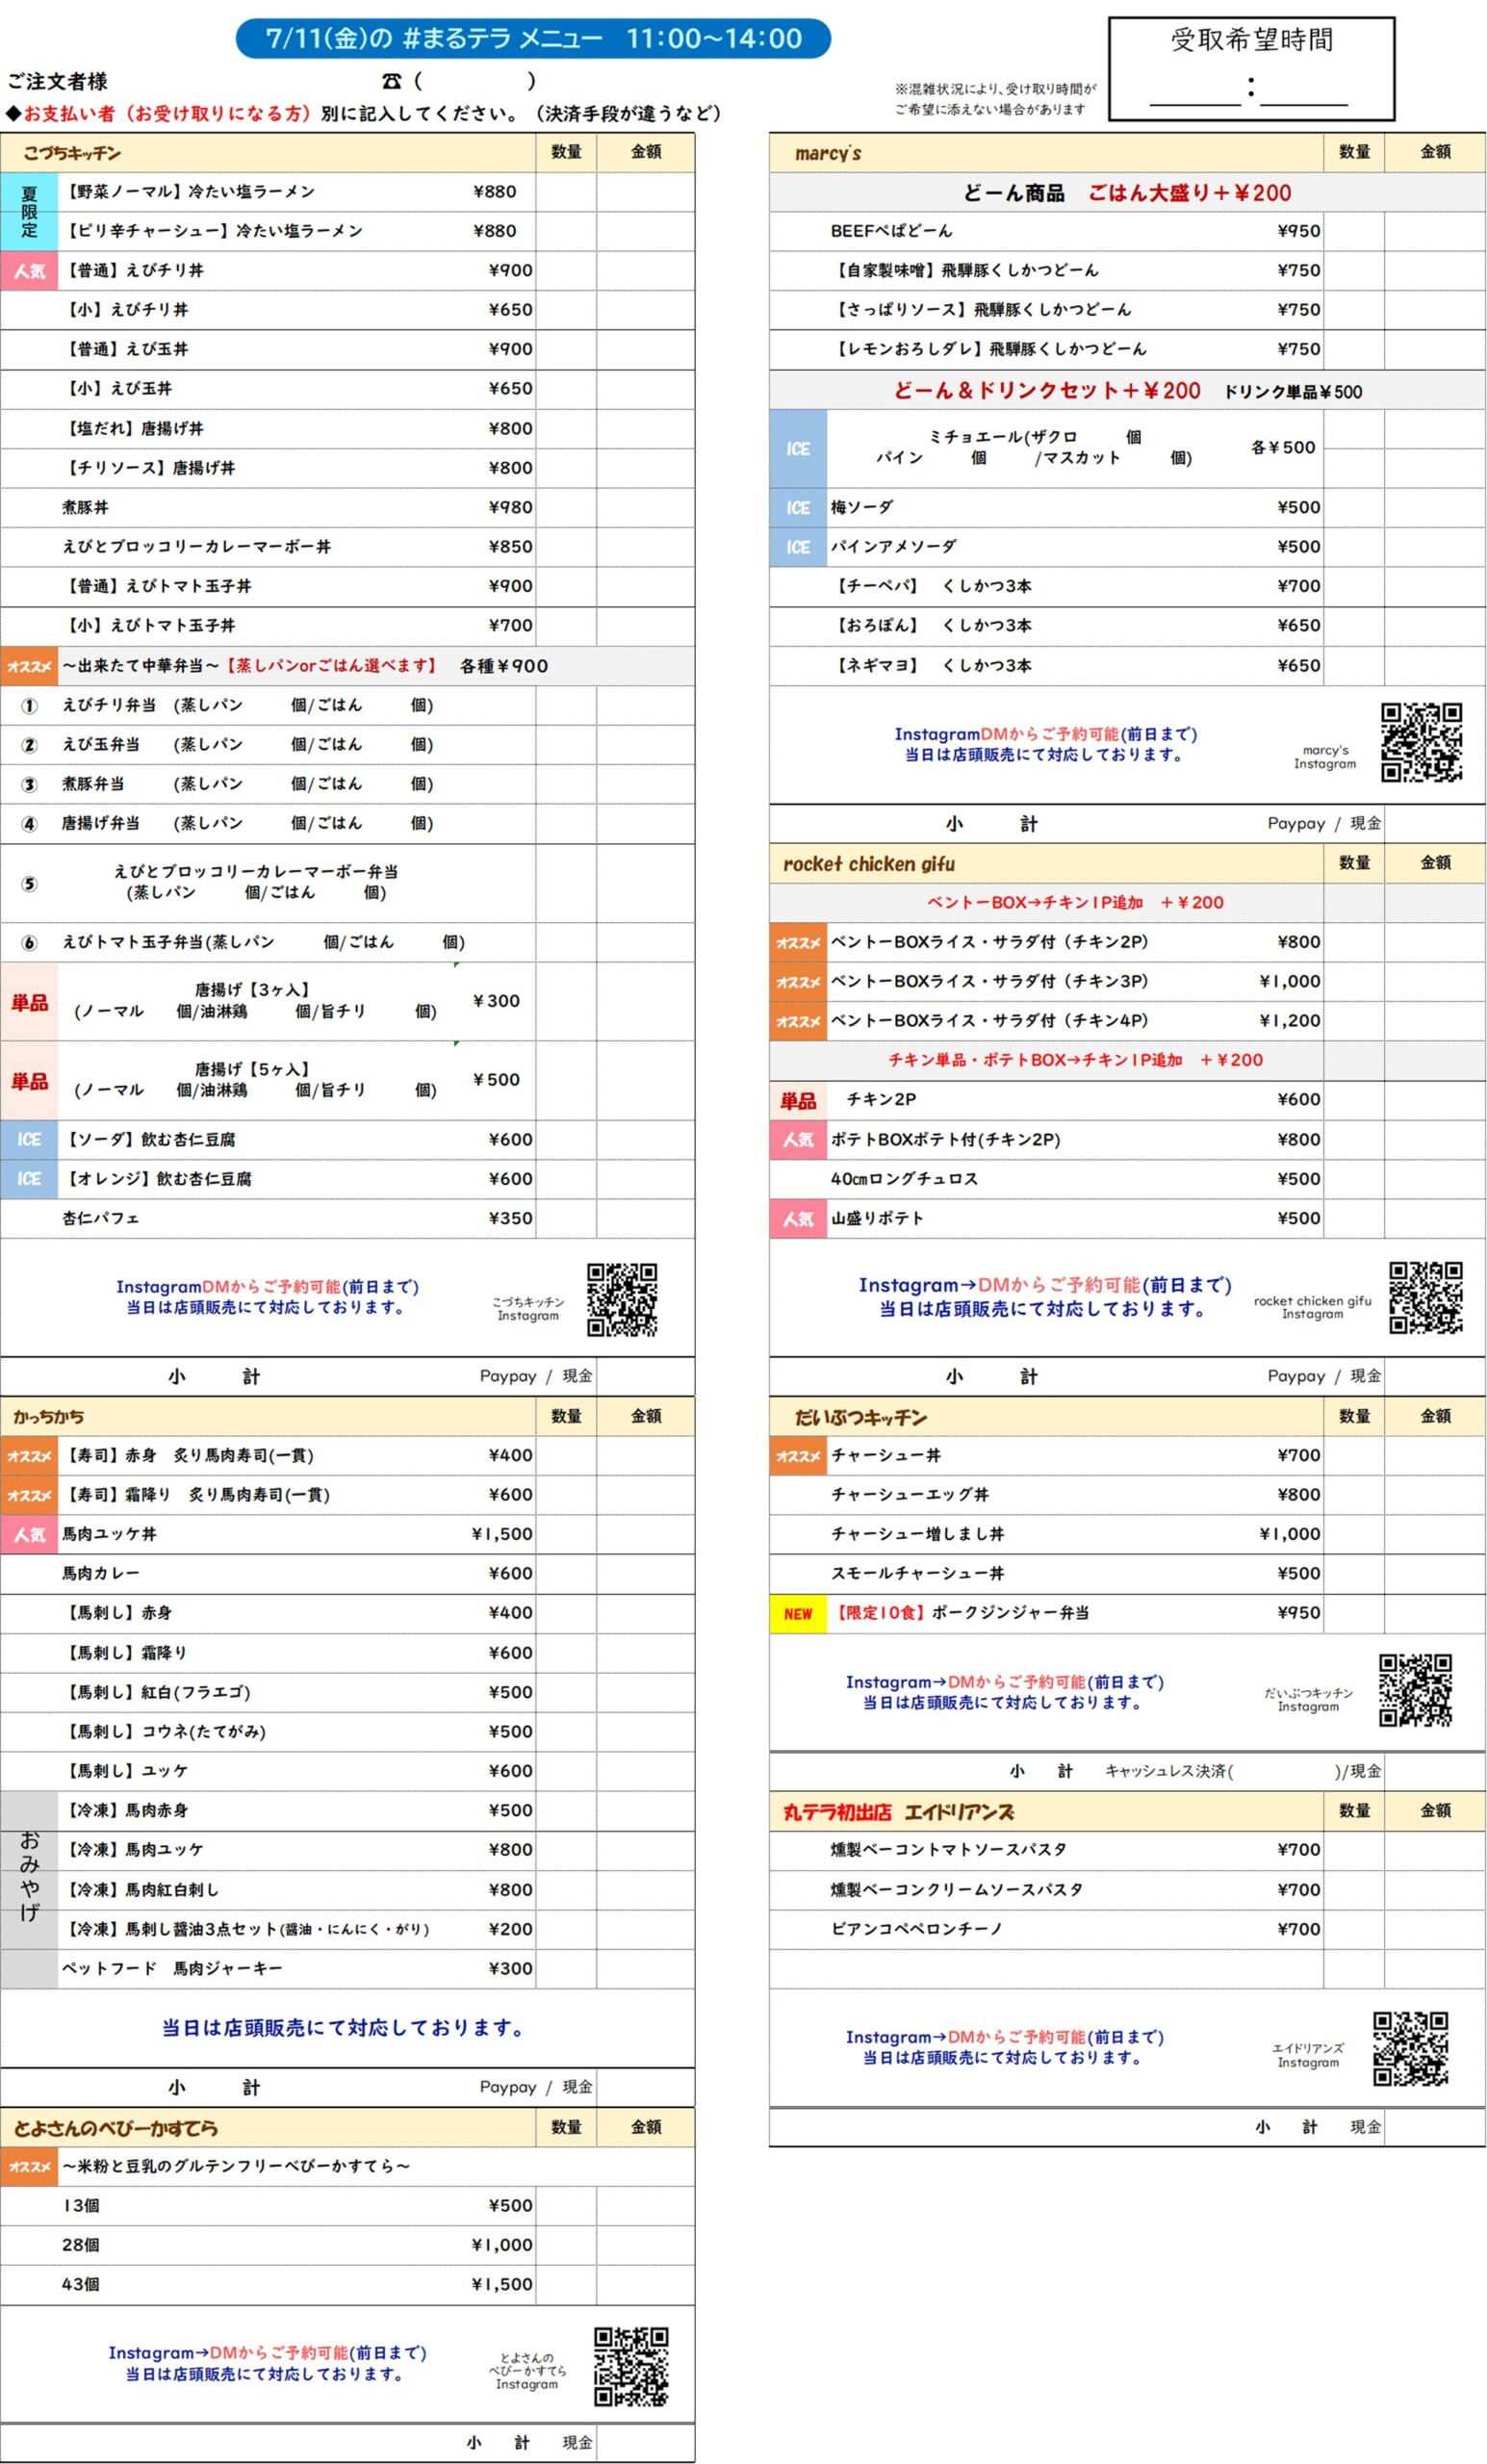Click the 金額 cell for BEEFぺぱどーん
1487x2464 pixels.
(x=1435, y=231)
